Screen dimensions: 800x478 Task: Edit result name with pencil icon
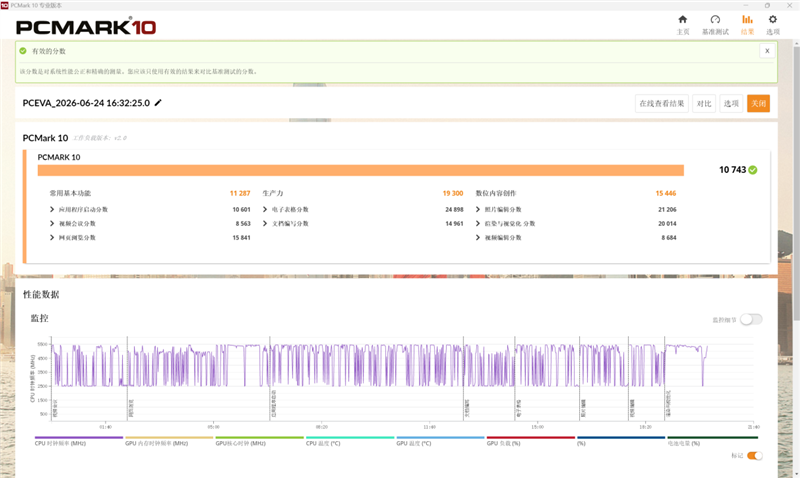pyautogui.click(x=158, y=103)
